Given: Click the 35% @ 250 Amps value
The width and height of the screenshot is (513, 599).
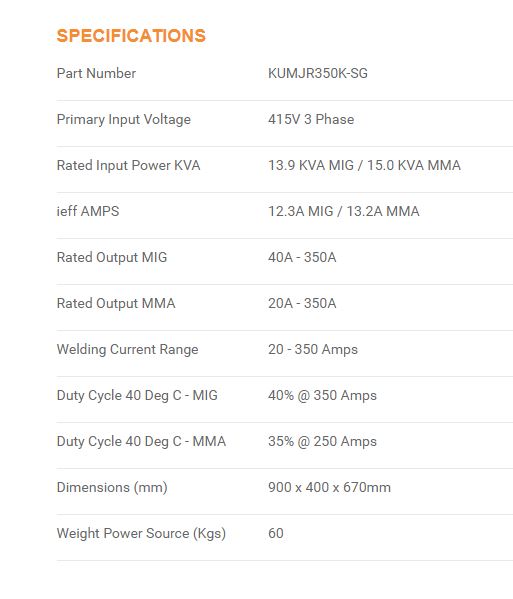Looking at the screenshot, I should [x=322, y=442].
